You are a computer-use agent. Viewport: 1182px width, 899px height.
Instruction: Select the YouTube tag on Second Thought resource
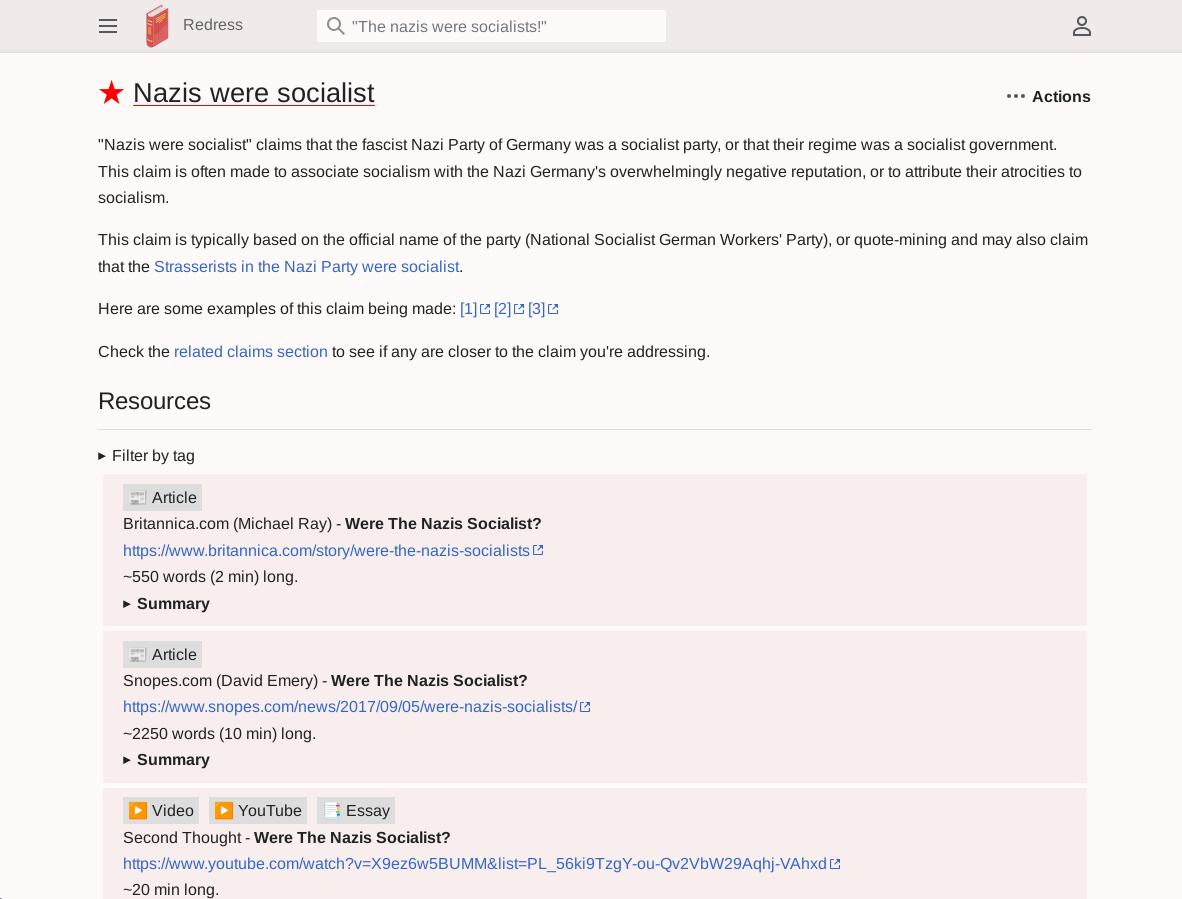pos(258,811)
